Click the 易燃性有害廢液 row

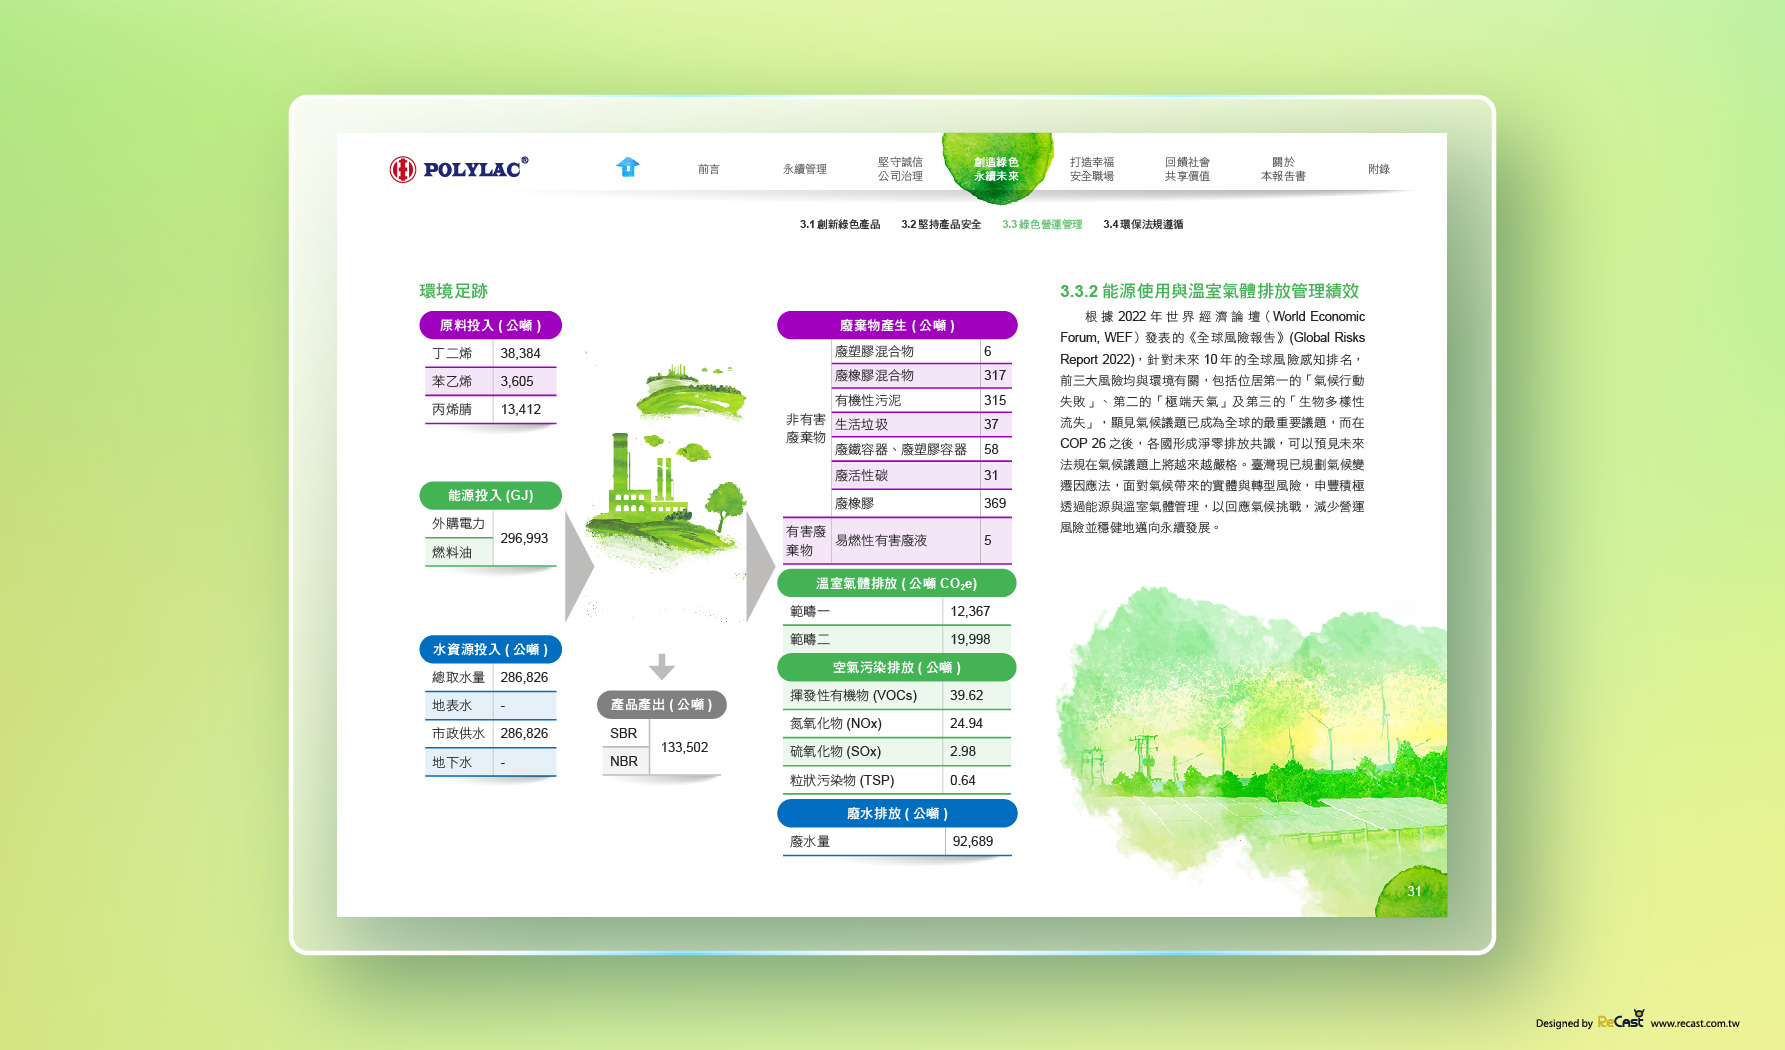(921, 540)
